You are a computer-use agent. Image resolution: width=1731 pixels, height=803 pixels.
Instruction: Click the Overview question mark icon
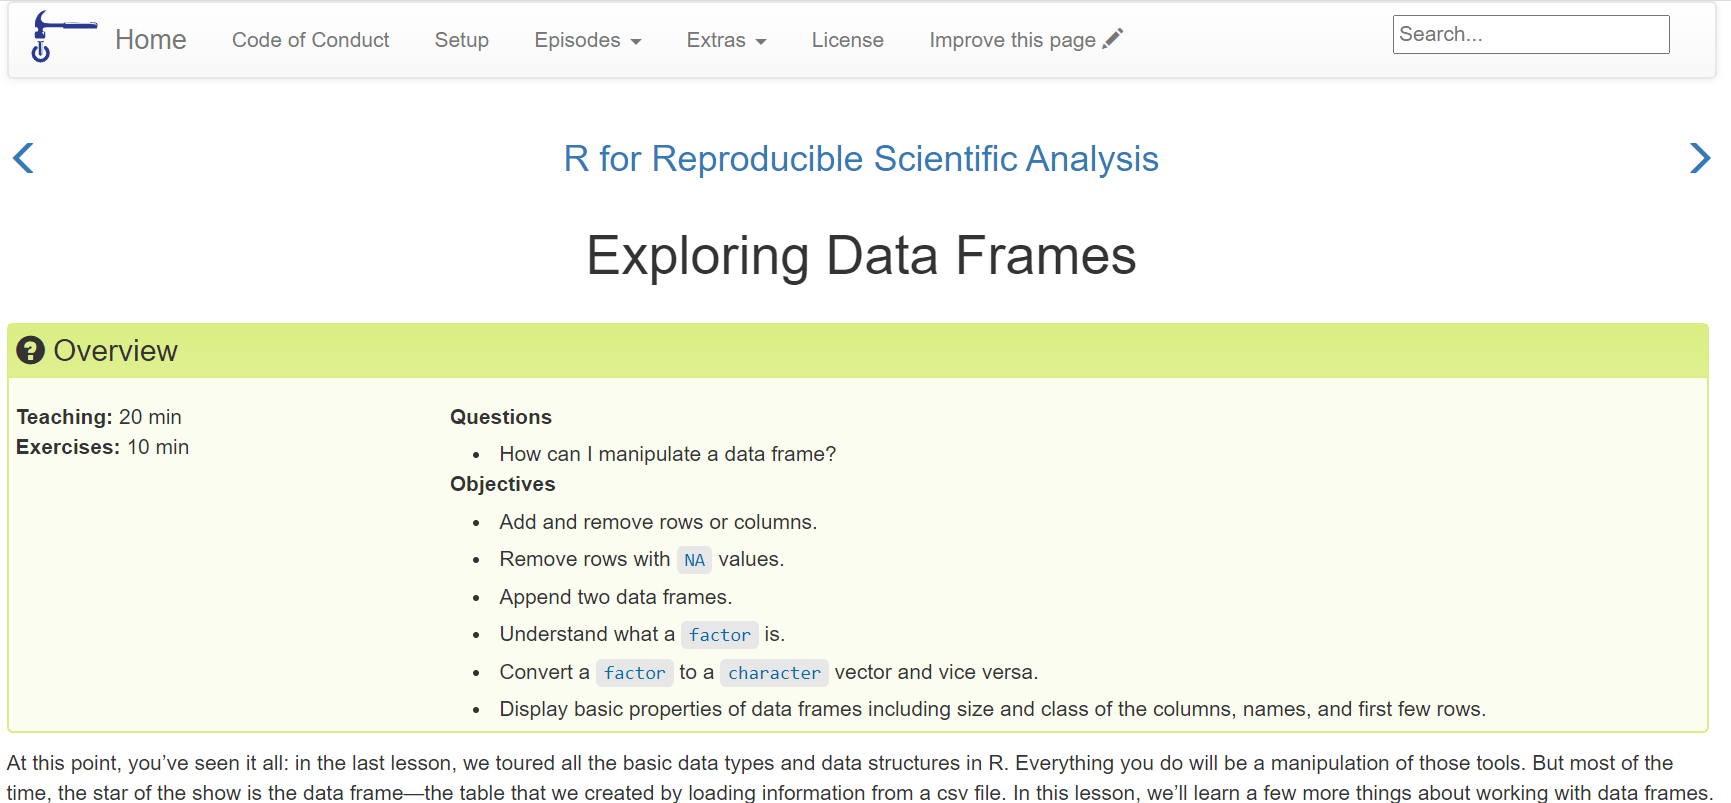coord(31,351)
